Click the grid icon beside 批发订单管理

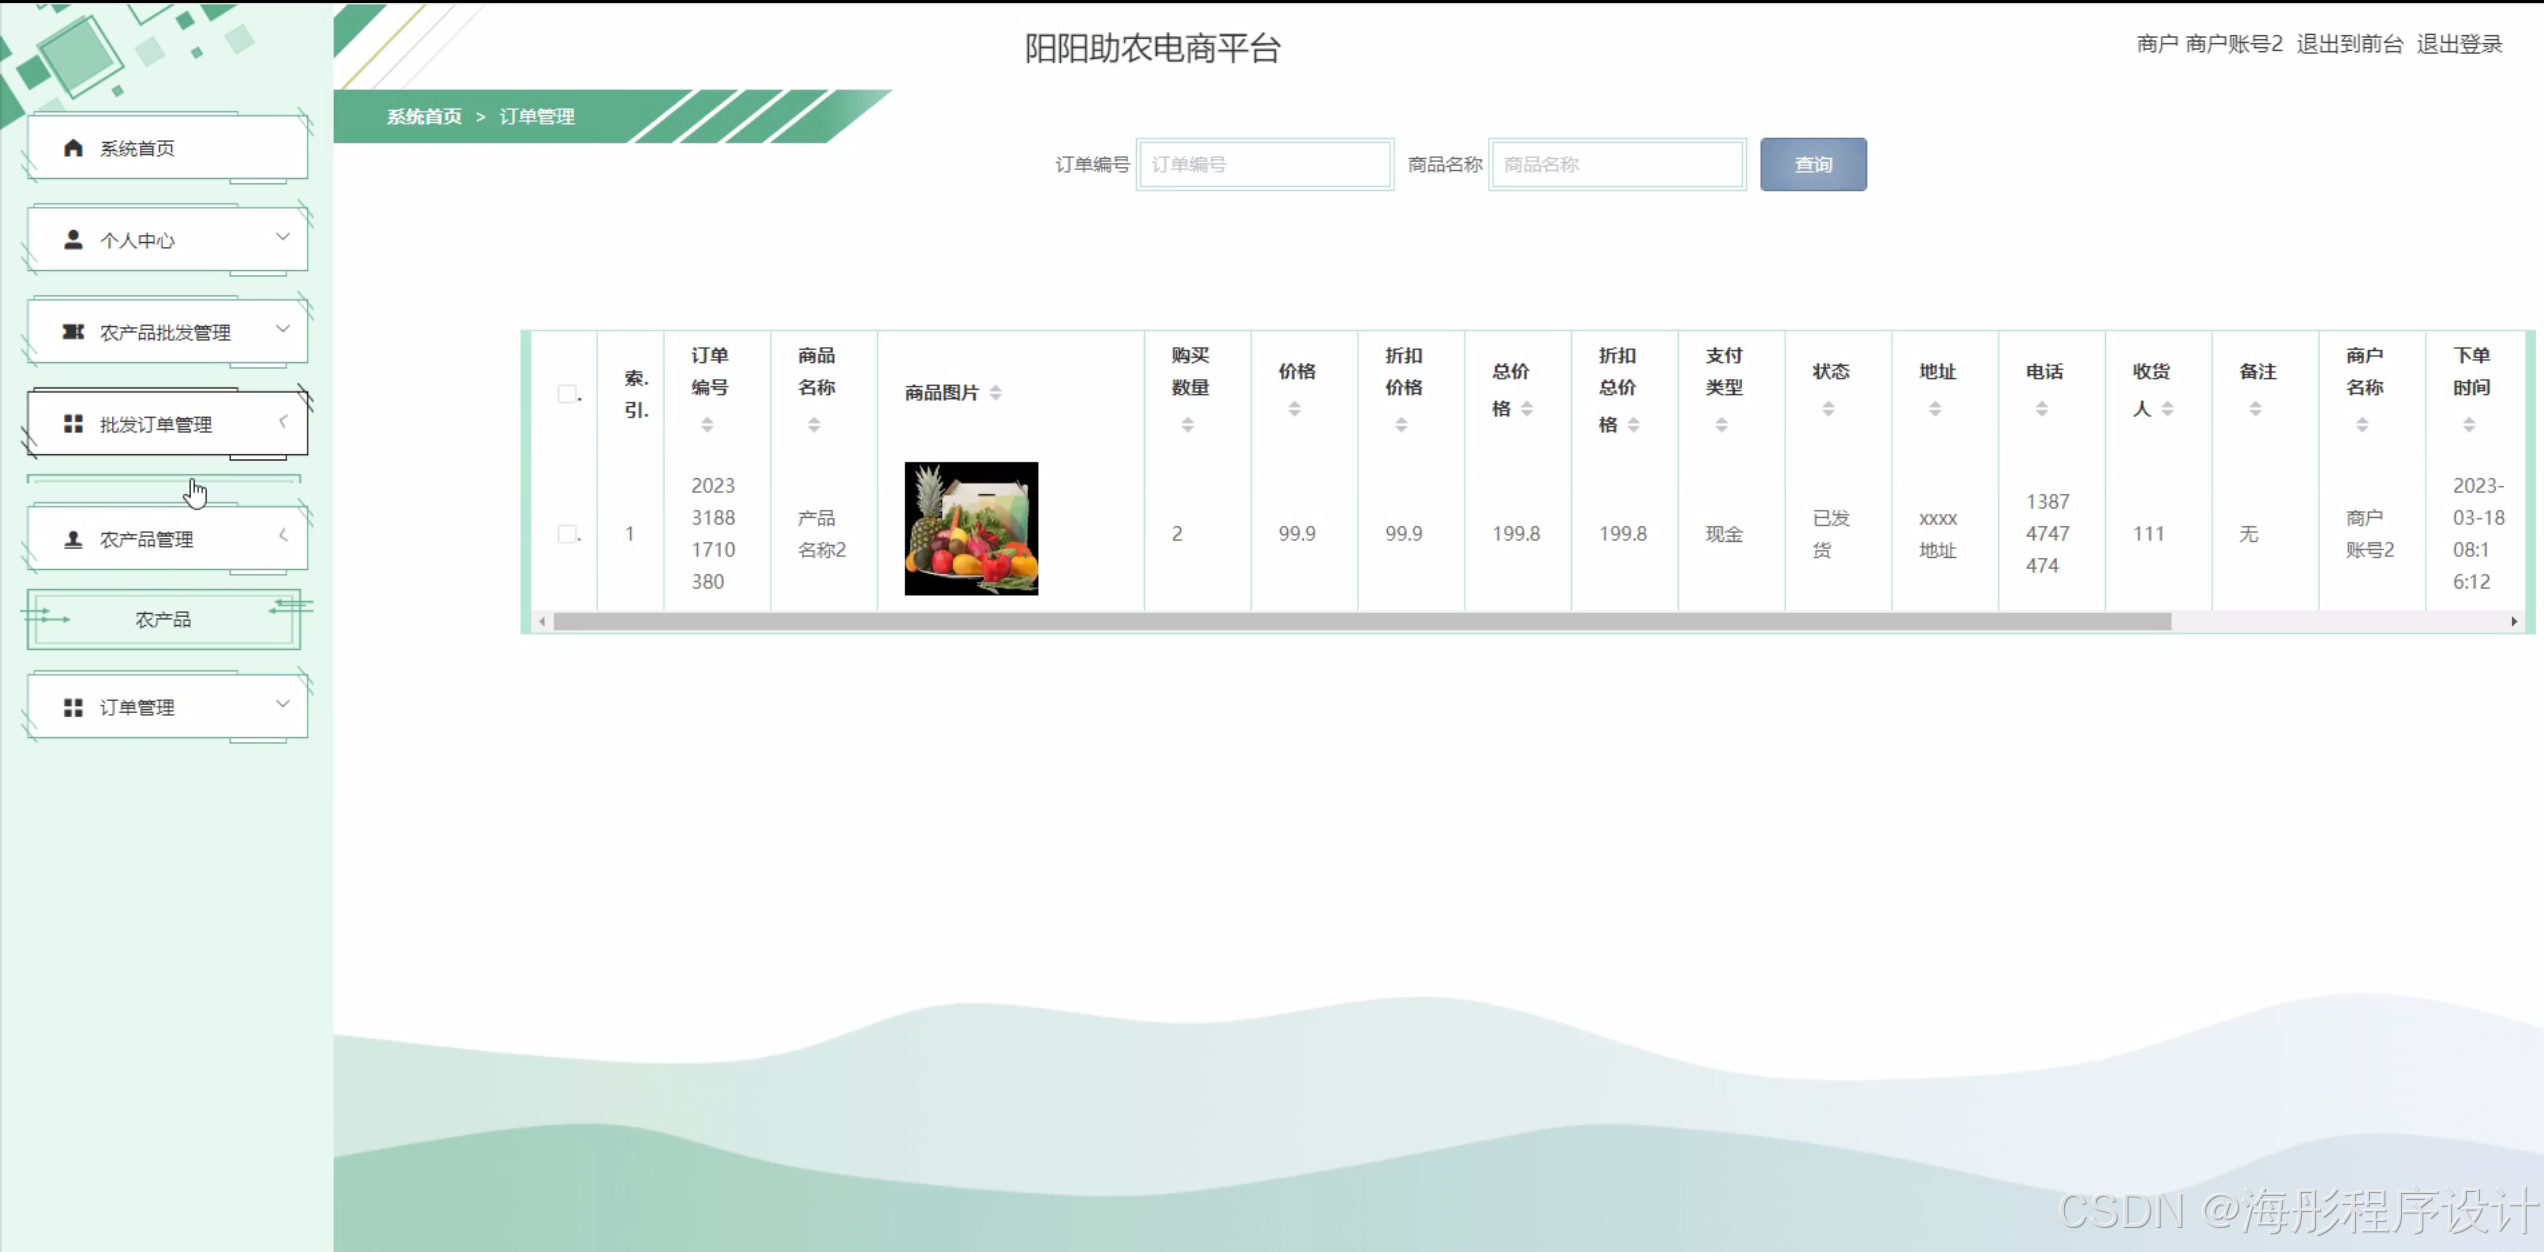click(x=73, y=424)
